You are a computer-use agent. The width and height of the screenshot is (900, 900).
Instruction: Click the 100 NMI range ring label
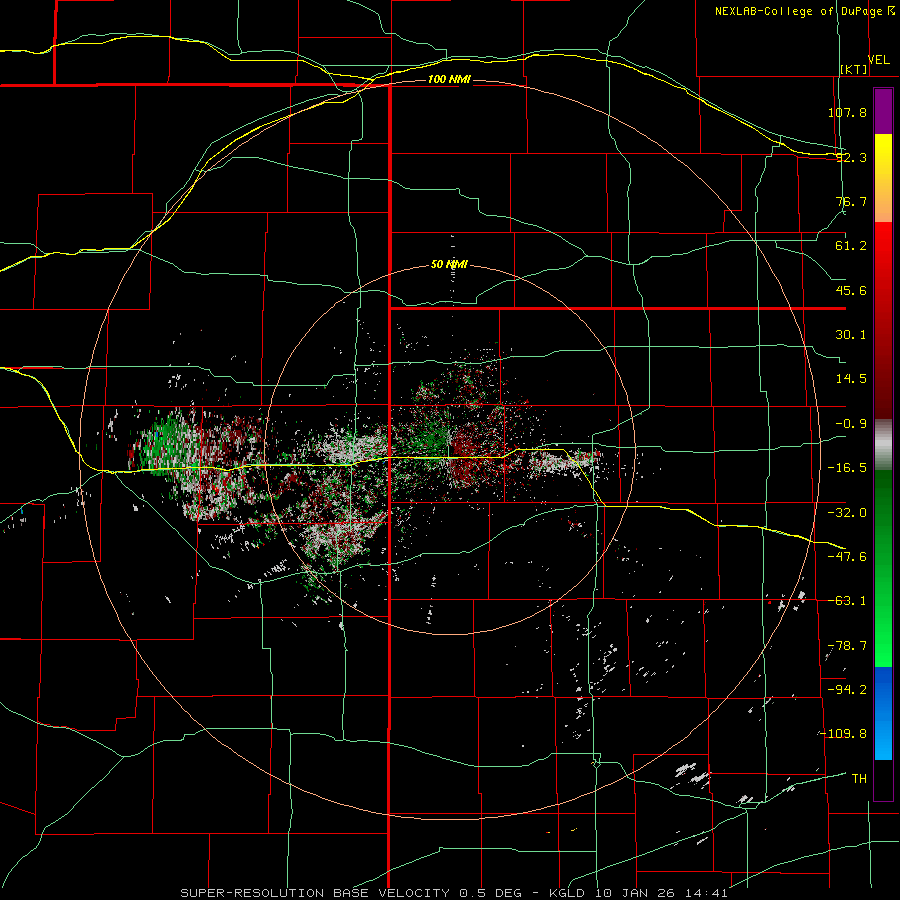[x=449, y=79]
